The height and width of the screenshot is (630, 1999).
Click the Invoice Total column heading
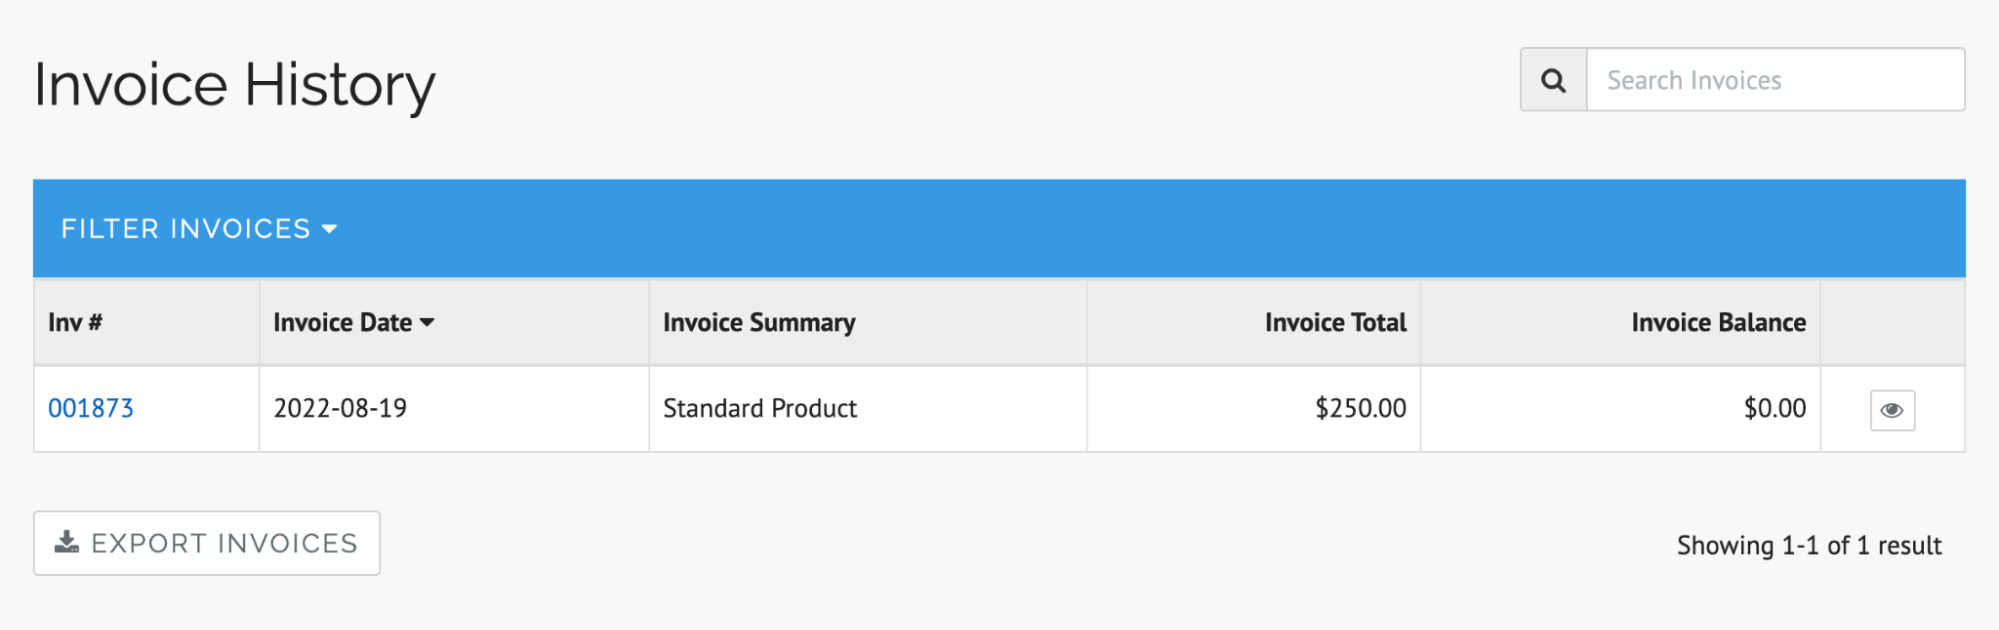click(x=1334, y=322)
